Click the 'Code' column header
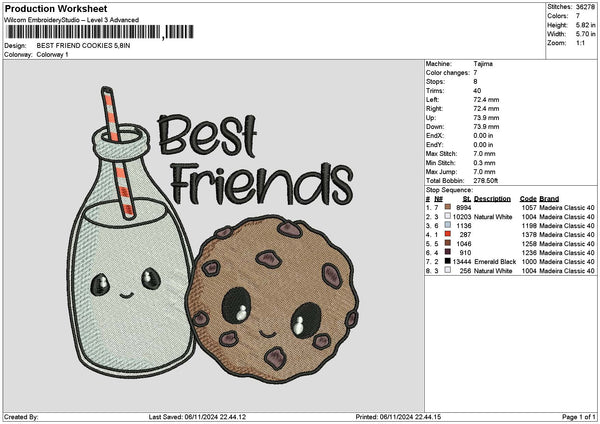 pyautogui.click(x=528, y=199)
